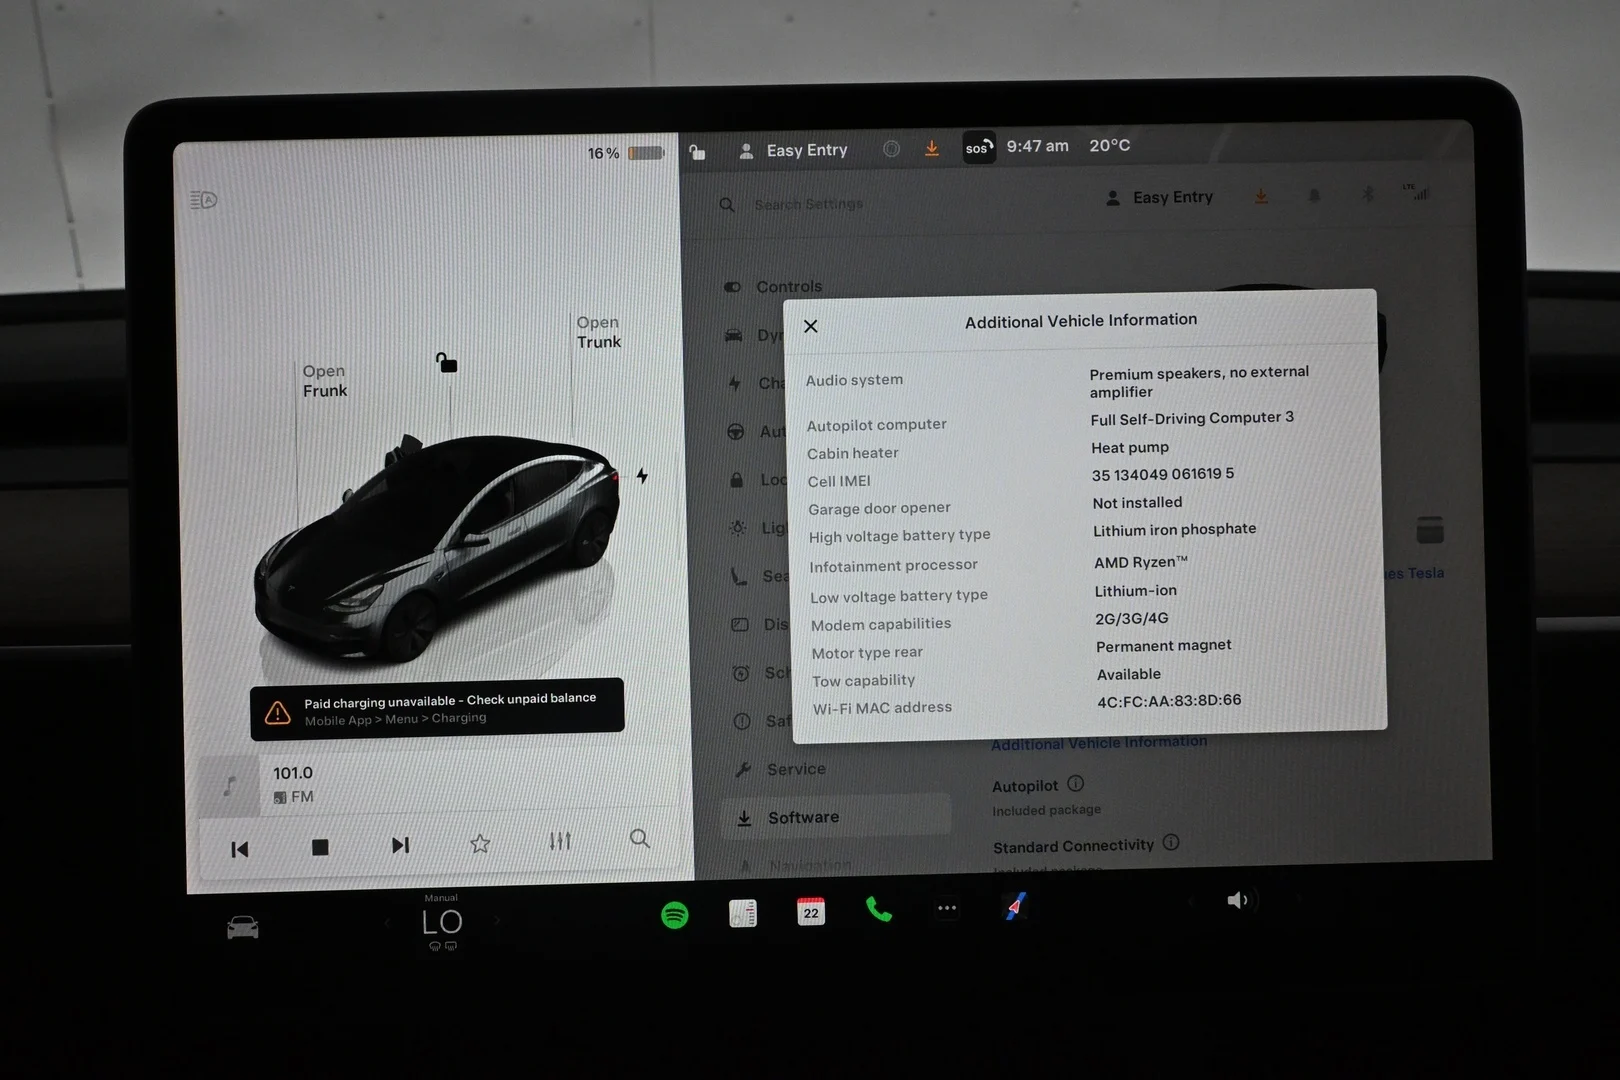This screenshot has height=1080, width=1620.
Task: Favorite the current 101.0 station
Action: click(480, 843)
